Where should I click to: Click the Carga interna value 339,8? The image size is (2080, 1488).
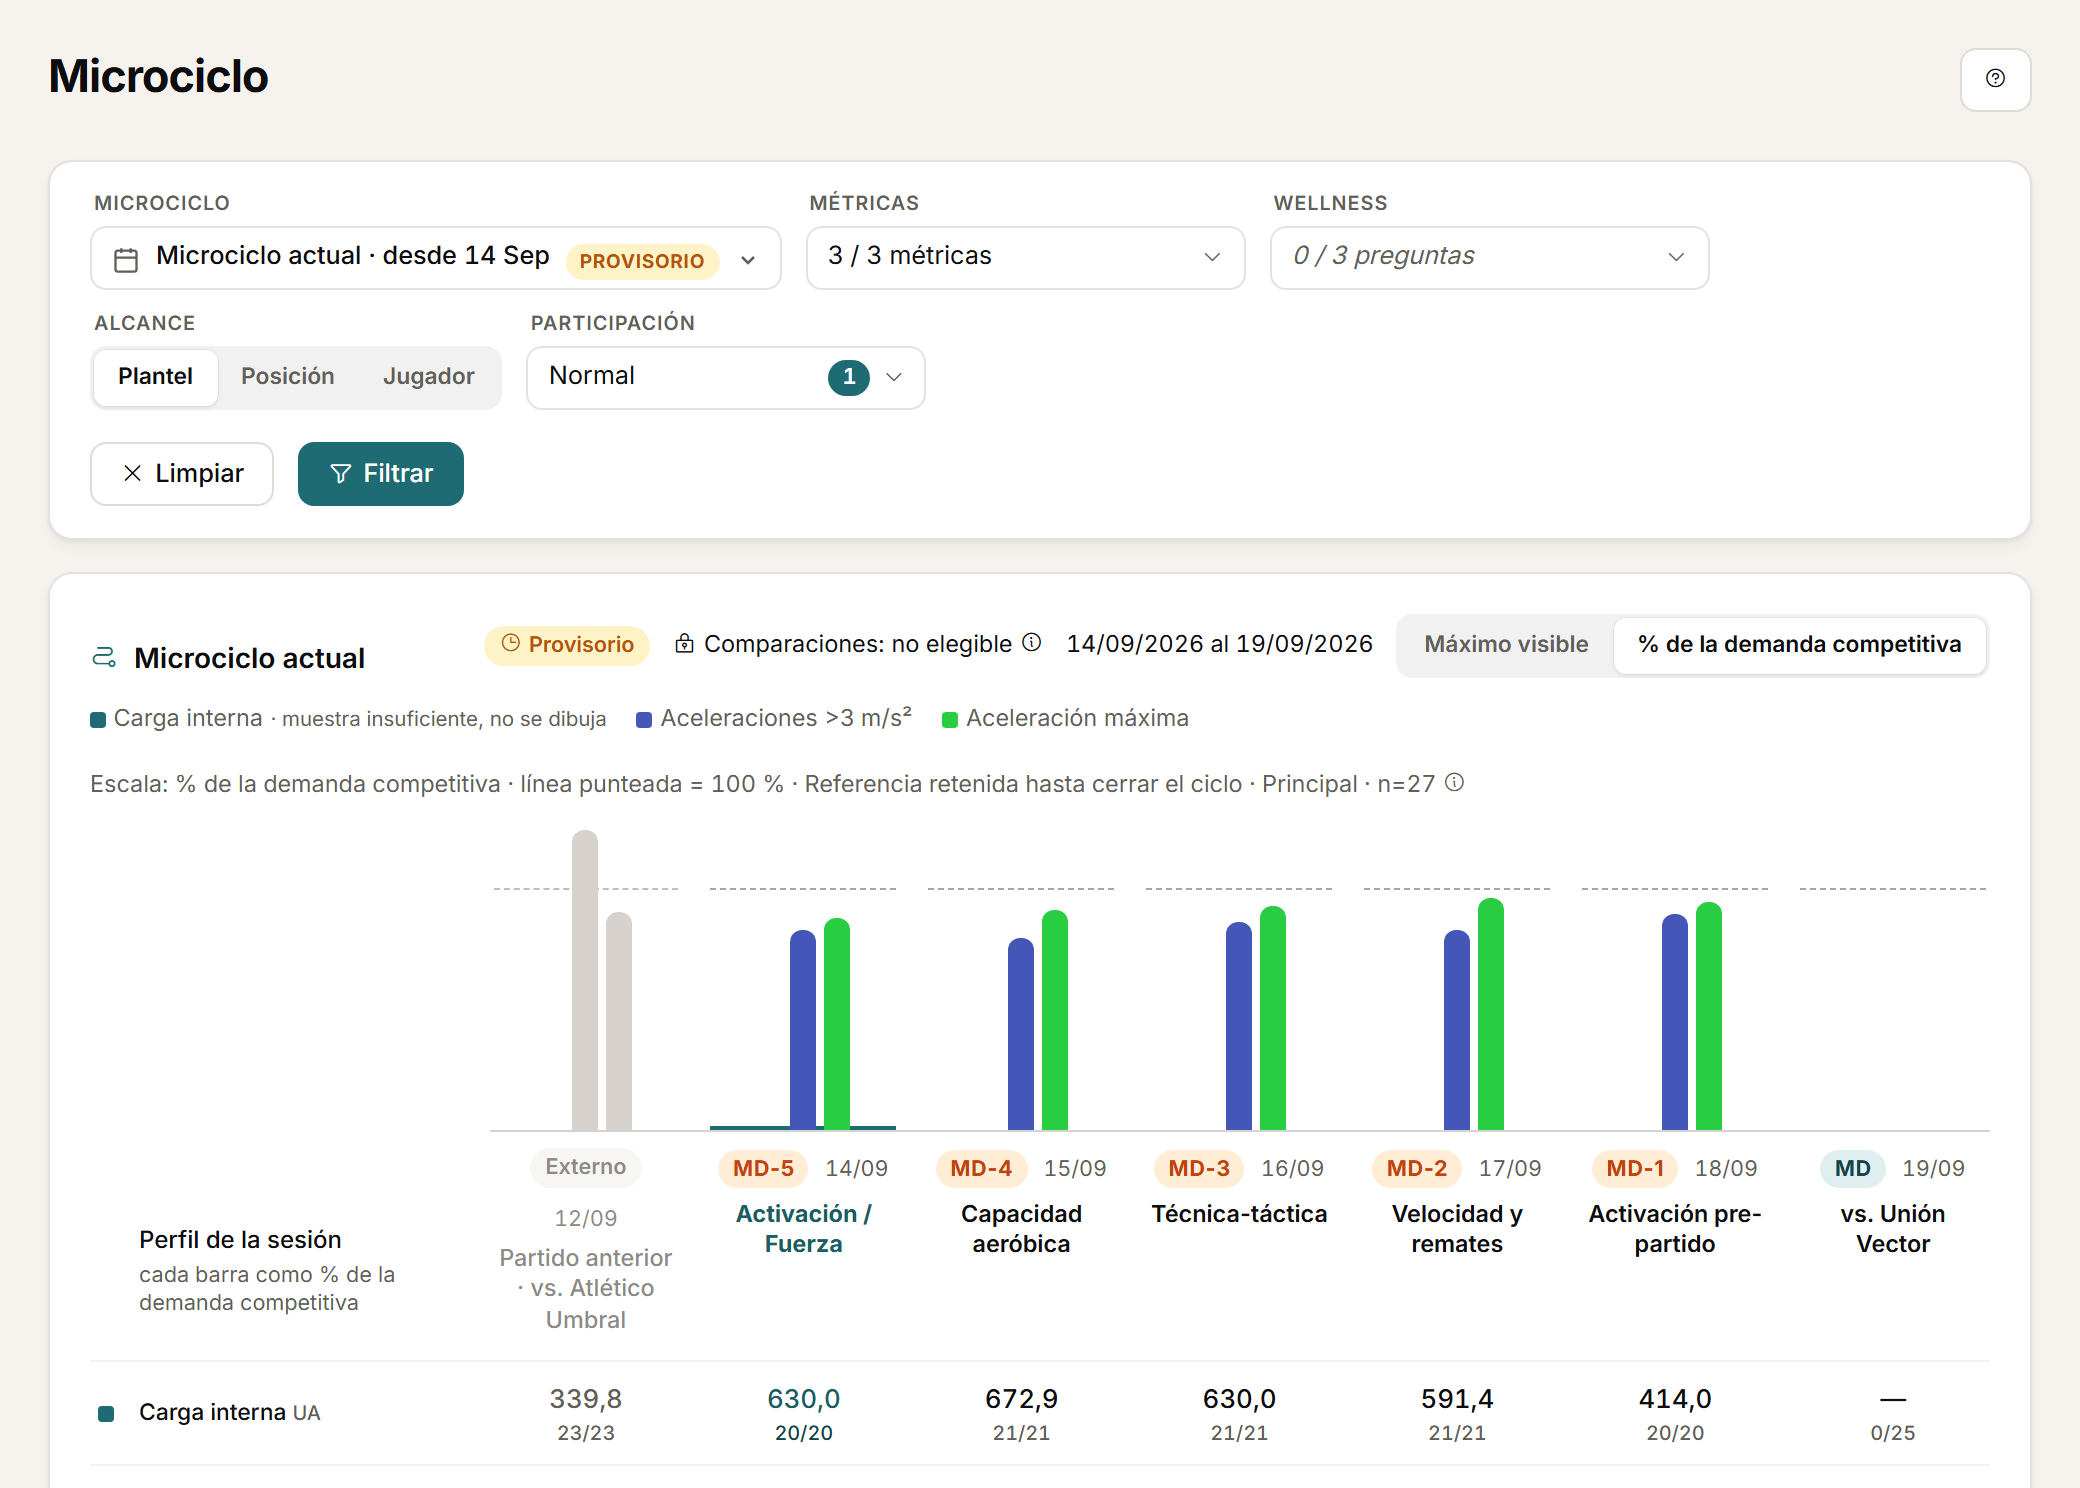tap(586, 1399)
